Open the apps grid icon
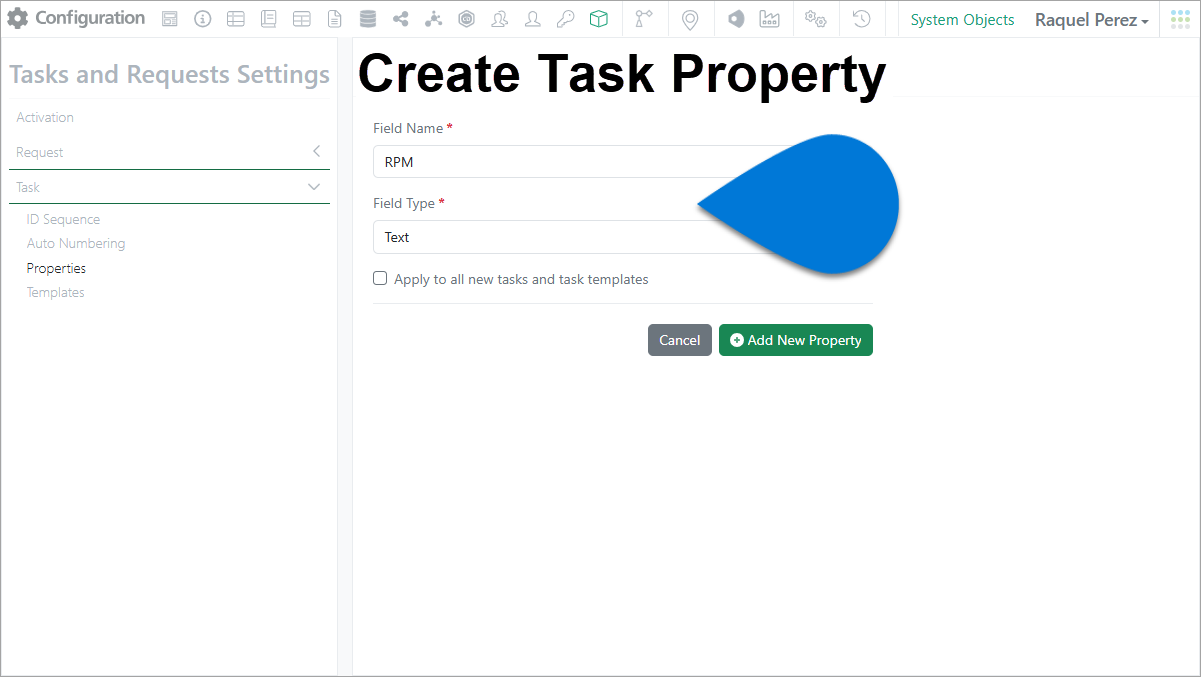The height and width of the screenshot is (677, 1201). (1180, 19)
